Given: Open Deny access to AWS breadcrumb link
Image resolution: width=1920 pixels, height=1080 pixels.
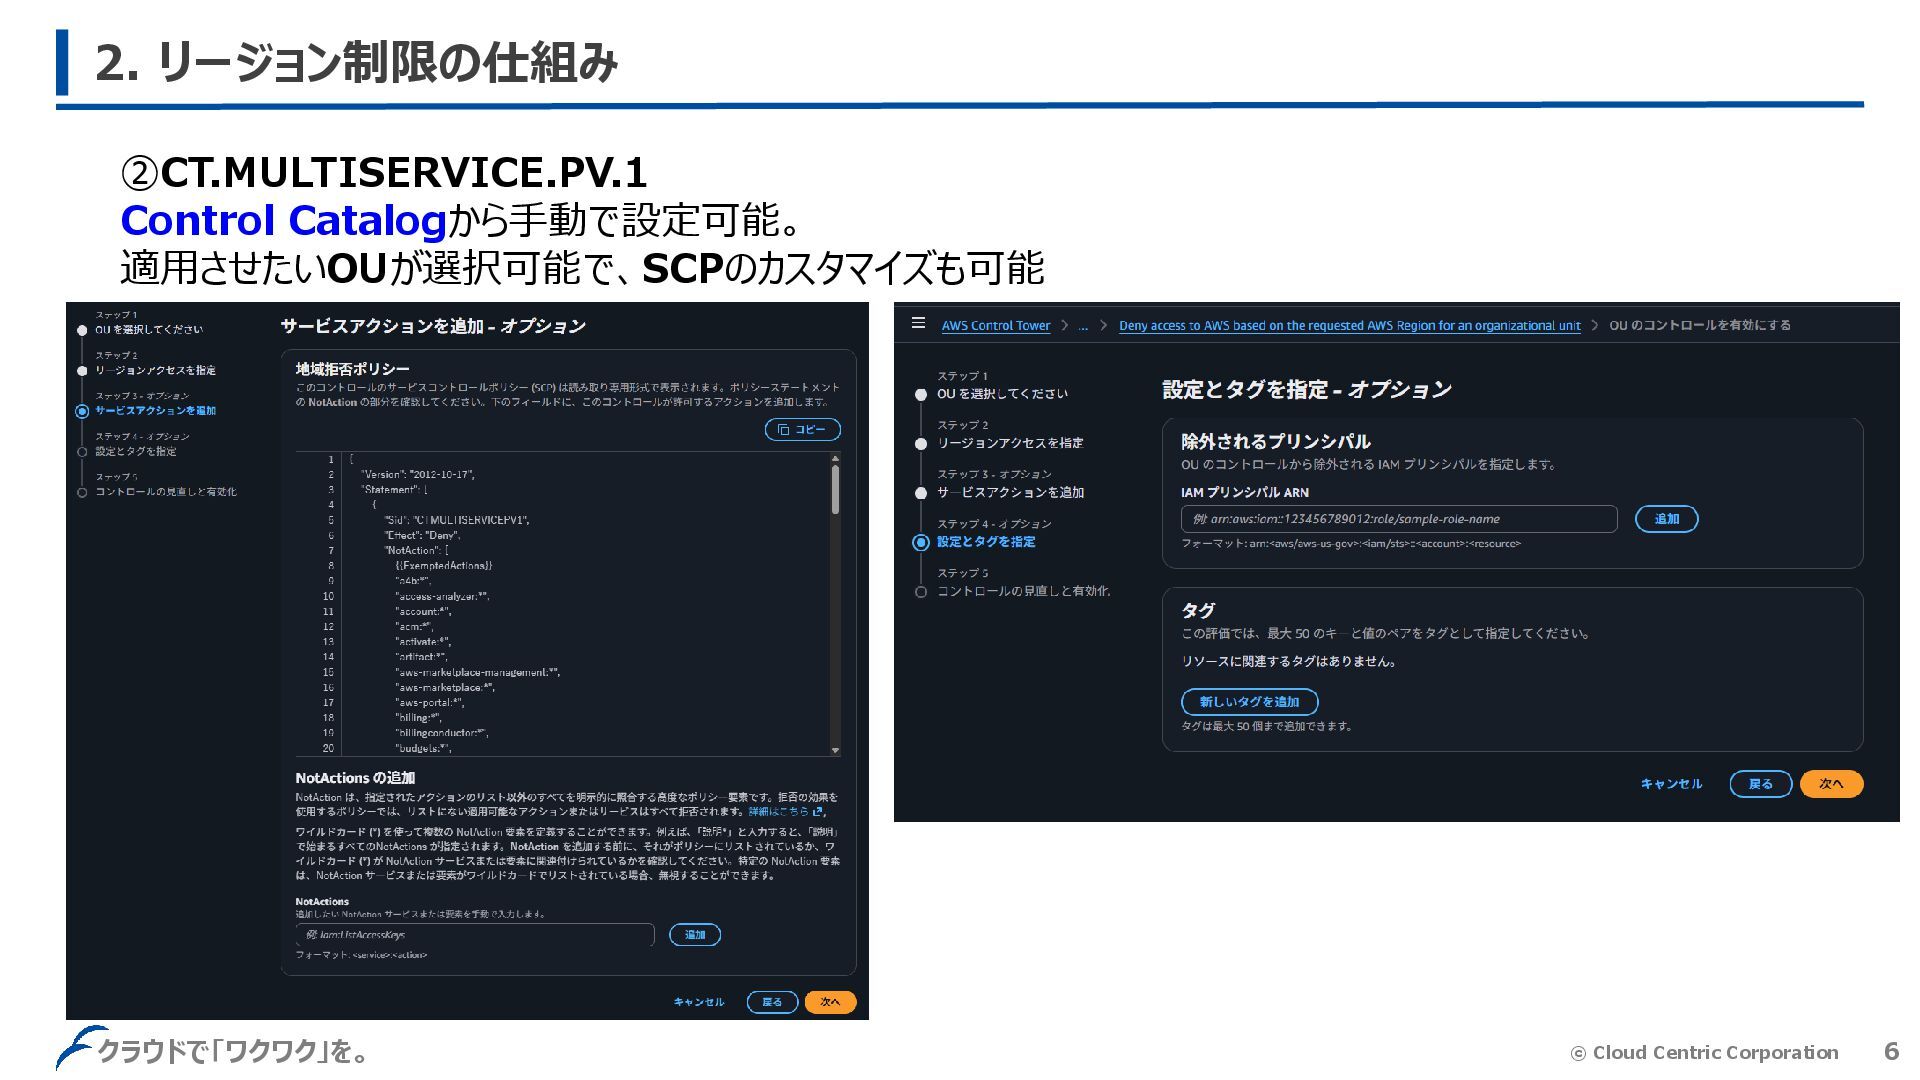Looking at the screenshot, I should click(x=1349, y=325).
